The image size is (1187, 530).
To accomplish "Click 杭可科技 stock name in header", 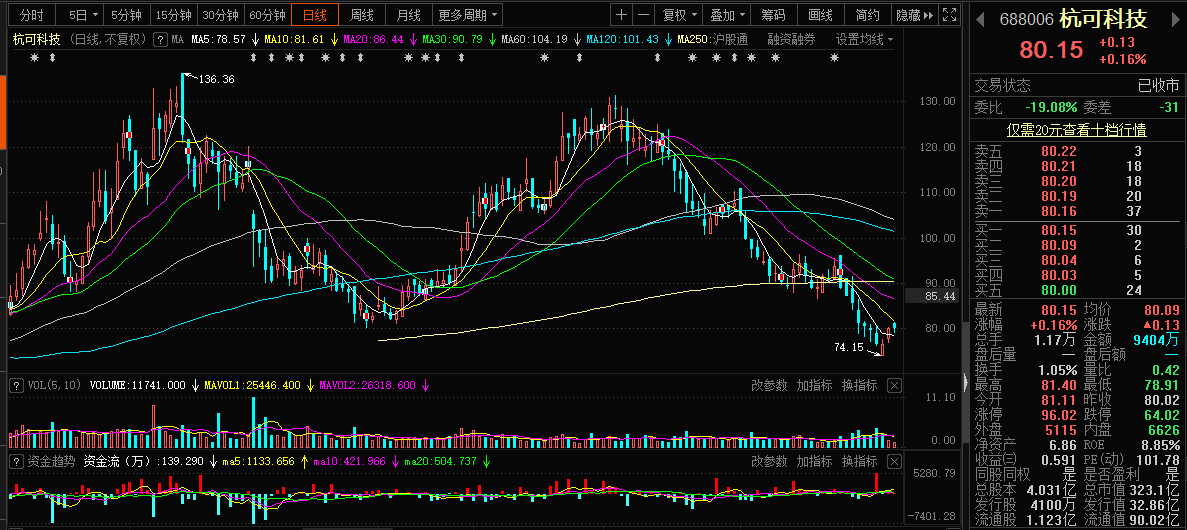I will pos(1103,19).
